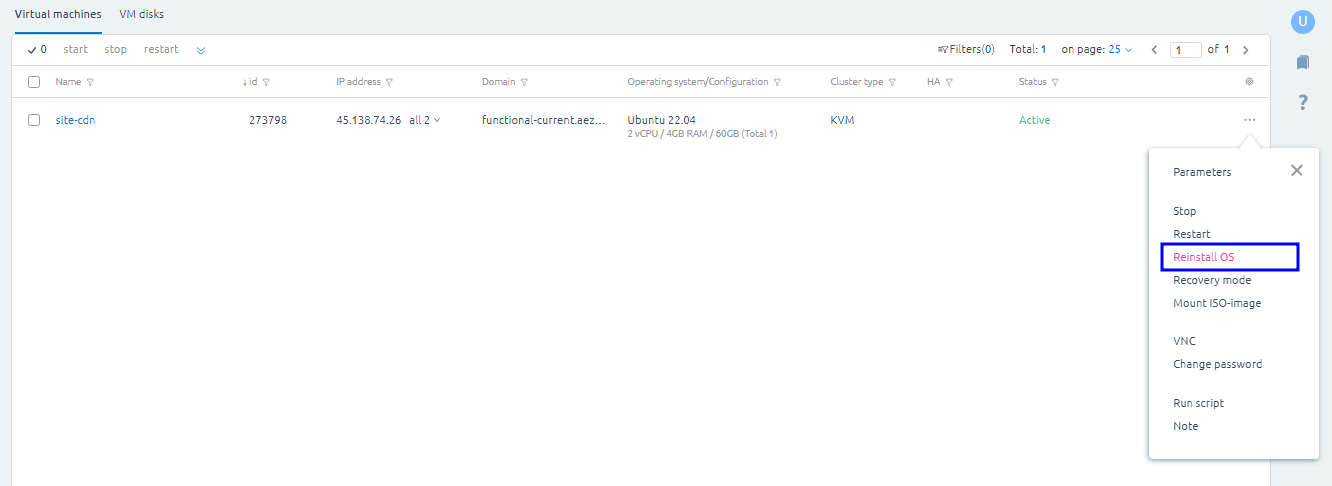1332x486 pixels.
Task: Click the Name column filter icon
Action: [x=90, y=83]
